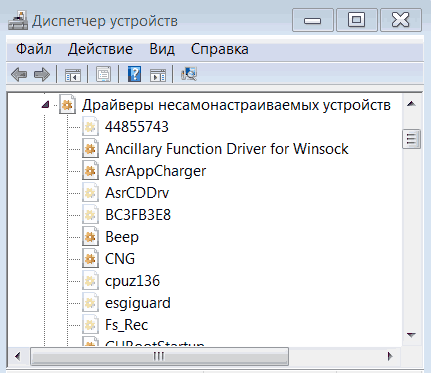
Task: Open the Файл menu
Action: click(x=34, y=49)
